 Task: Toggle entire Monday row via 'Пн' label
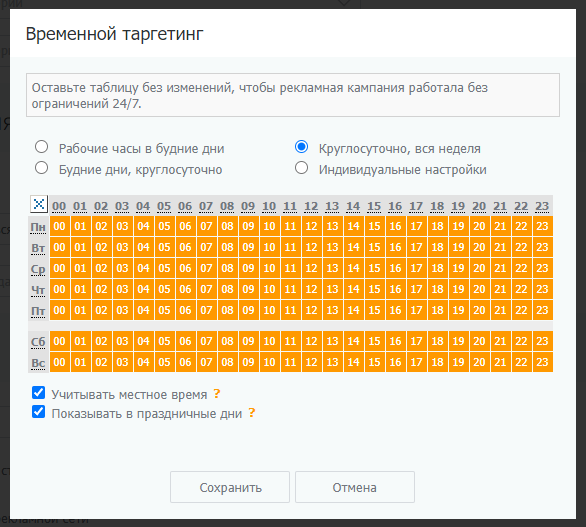(38, 227)
